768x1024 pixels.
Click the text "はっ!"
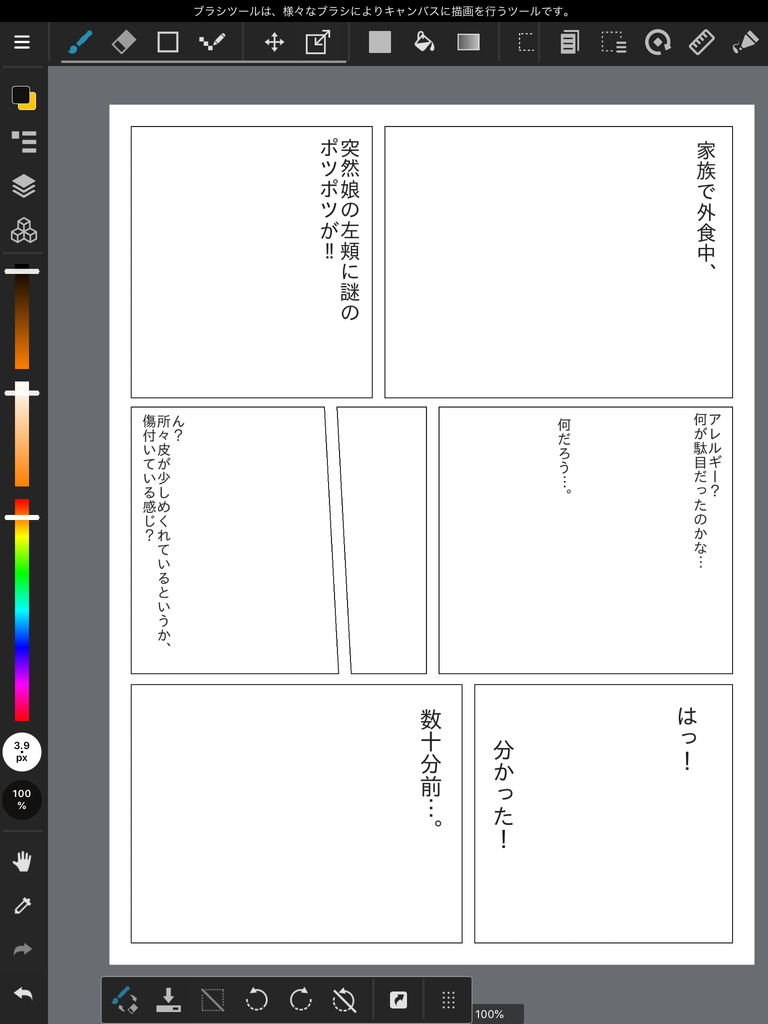pos(688,738)
